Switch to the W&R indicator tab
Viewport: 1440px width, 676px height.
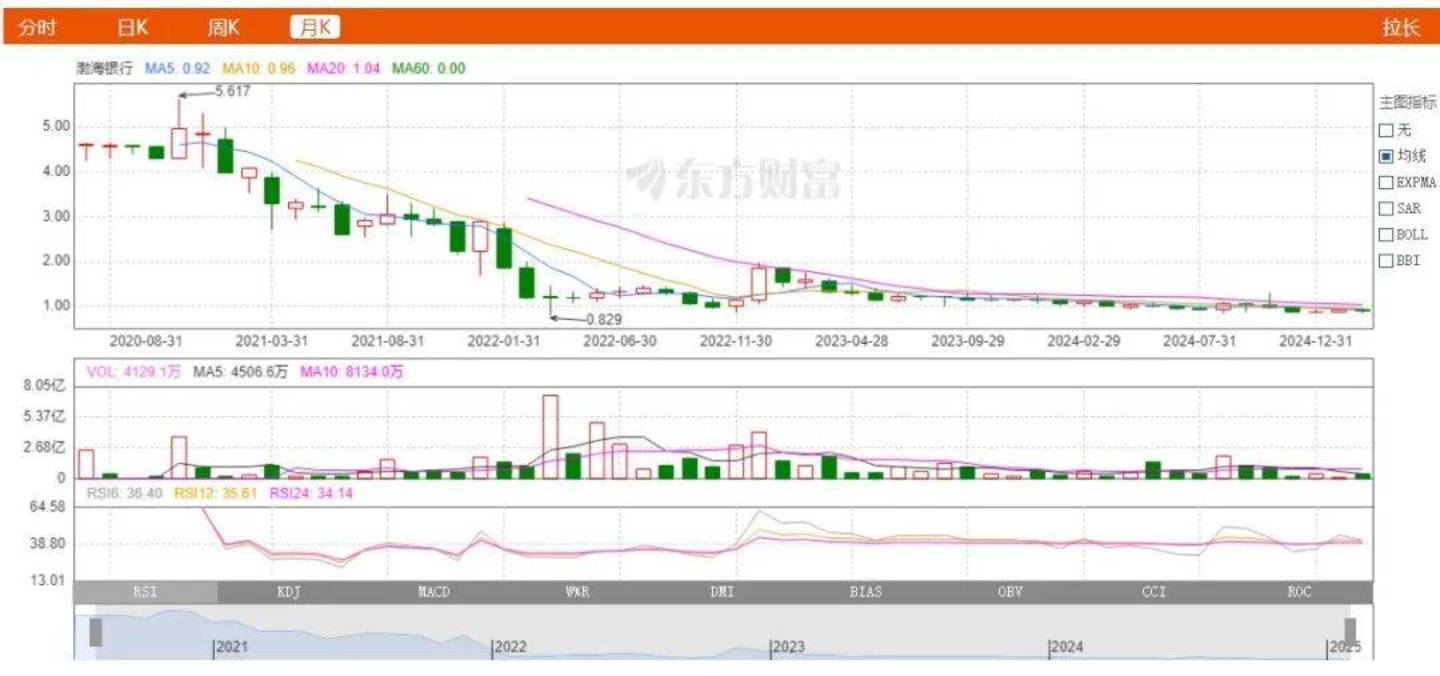(578, 592)
